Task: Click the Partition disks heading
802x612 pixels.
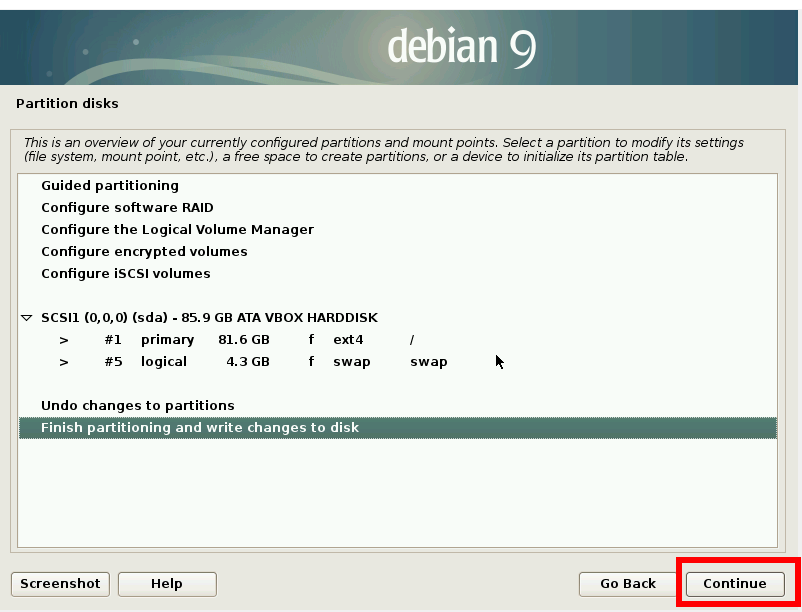Action: tap(67, 103)
